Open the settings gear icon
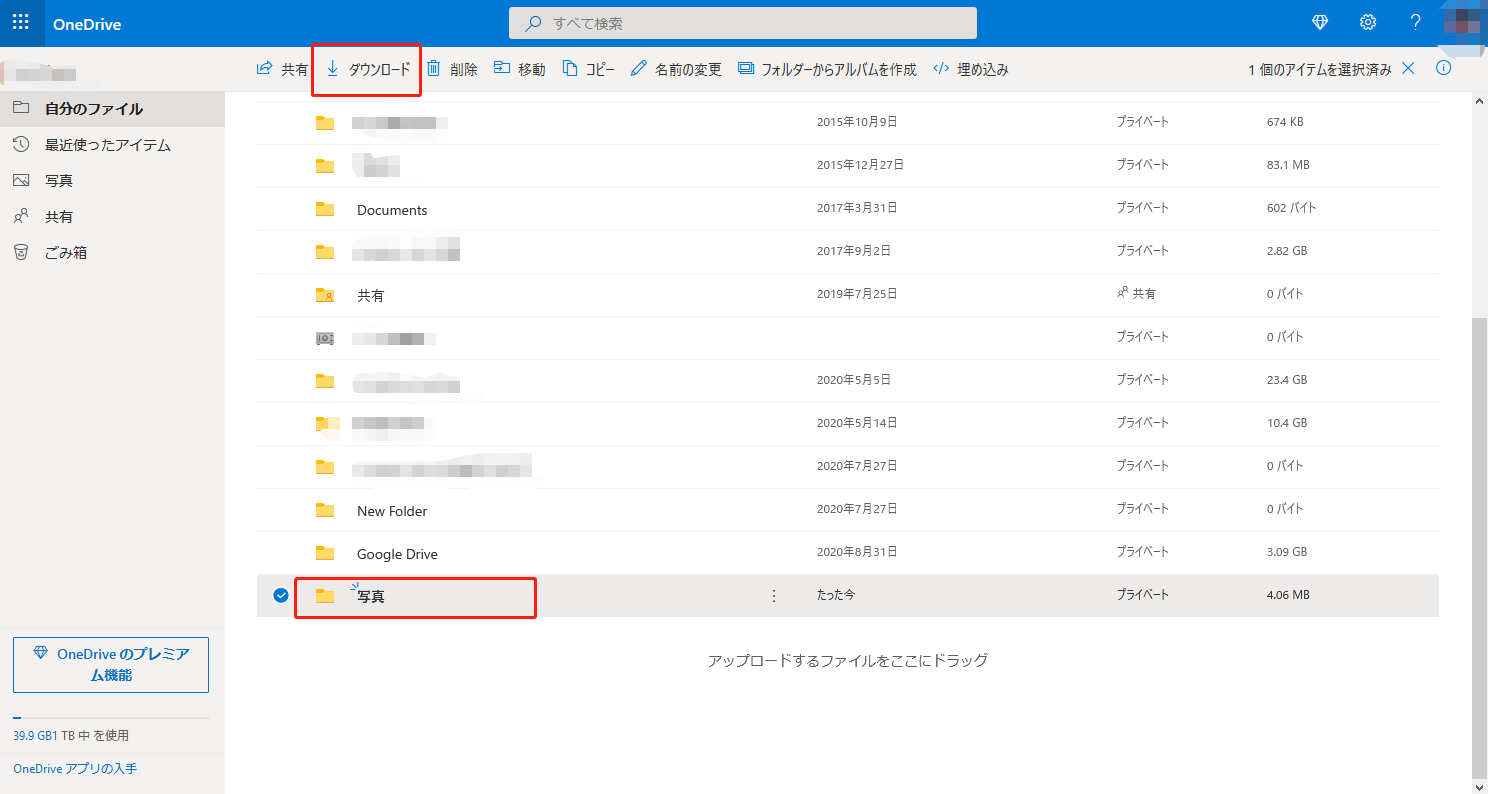 pyautogui.click(x=1368, y=23)
